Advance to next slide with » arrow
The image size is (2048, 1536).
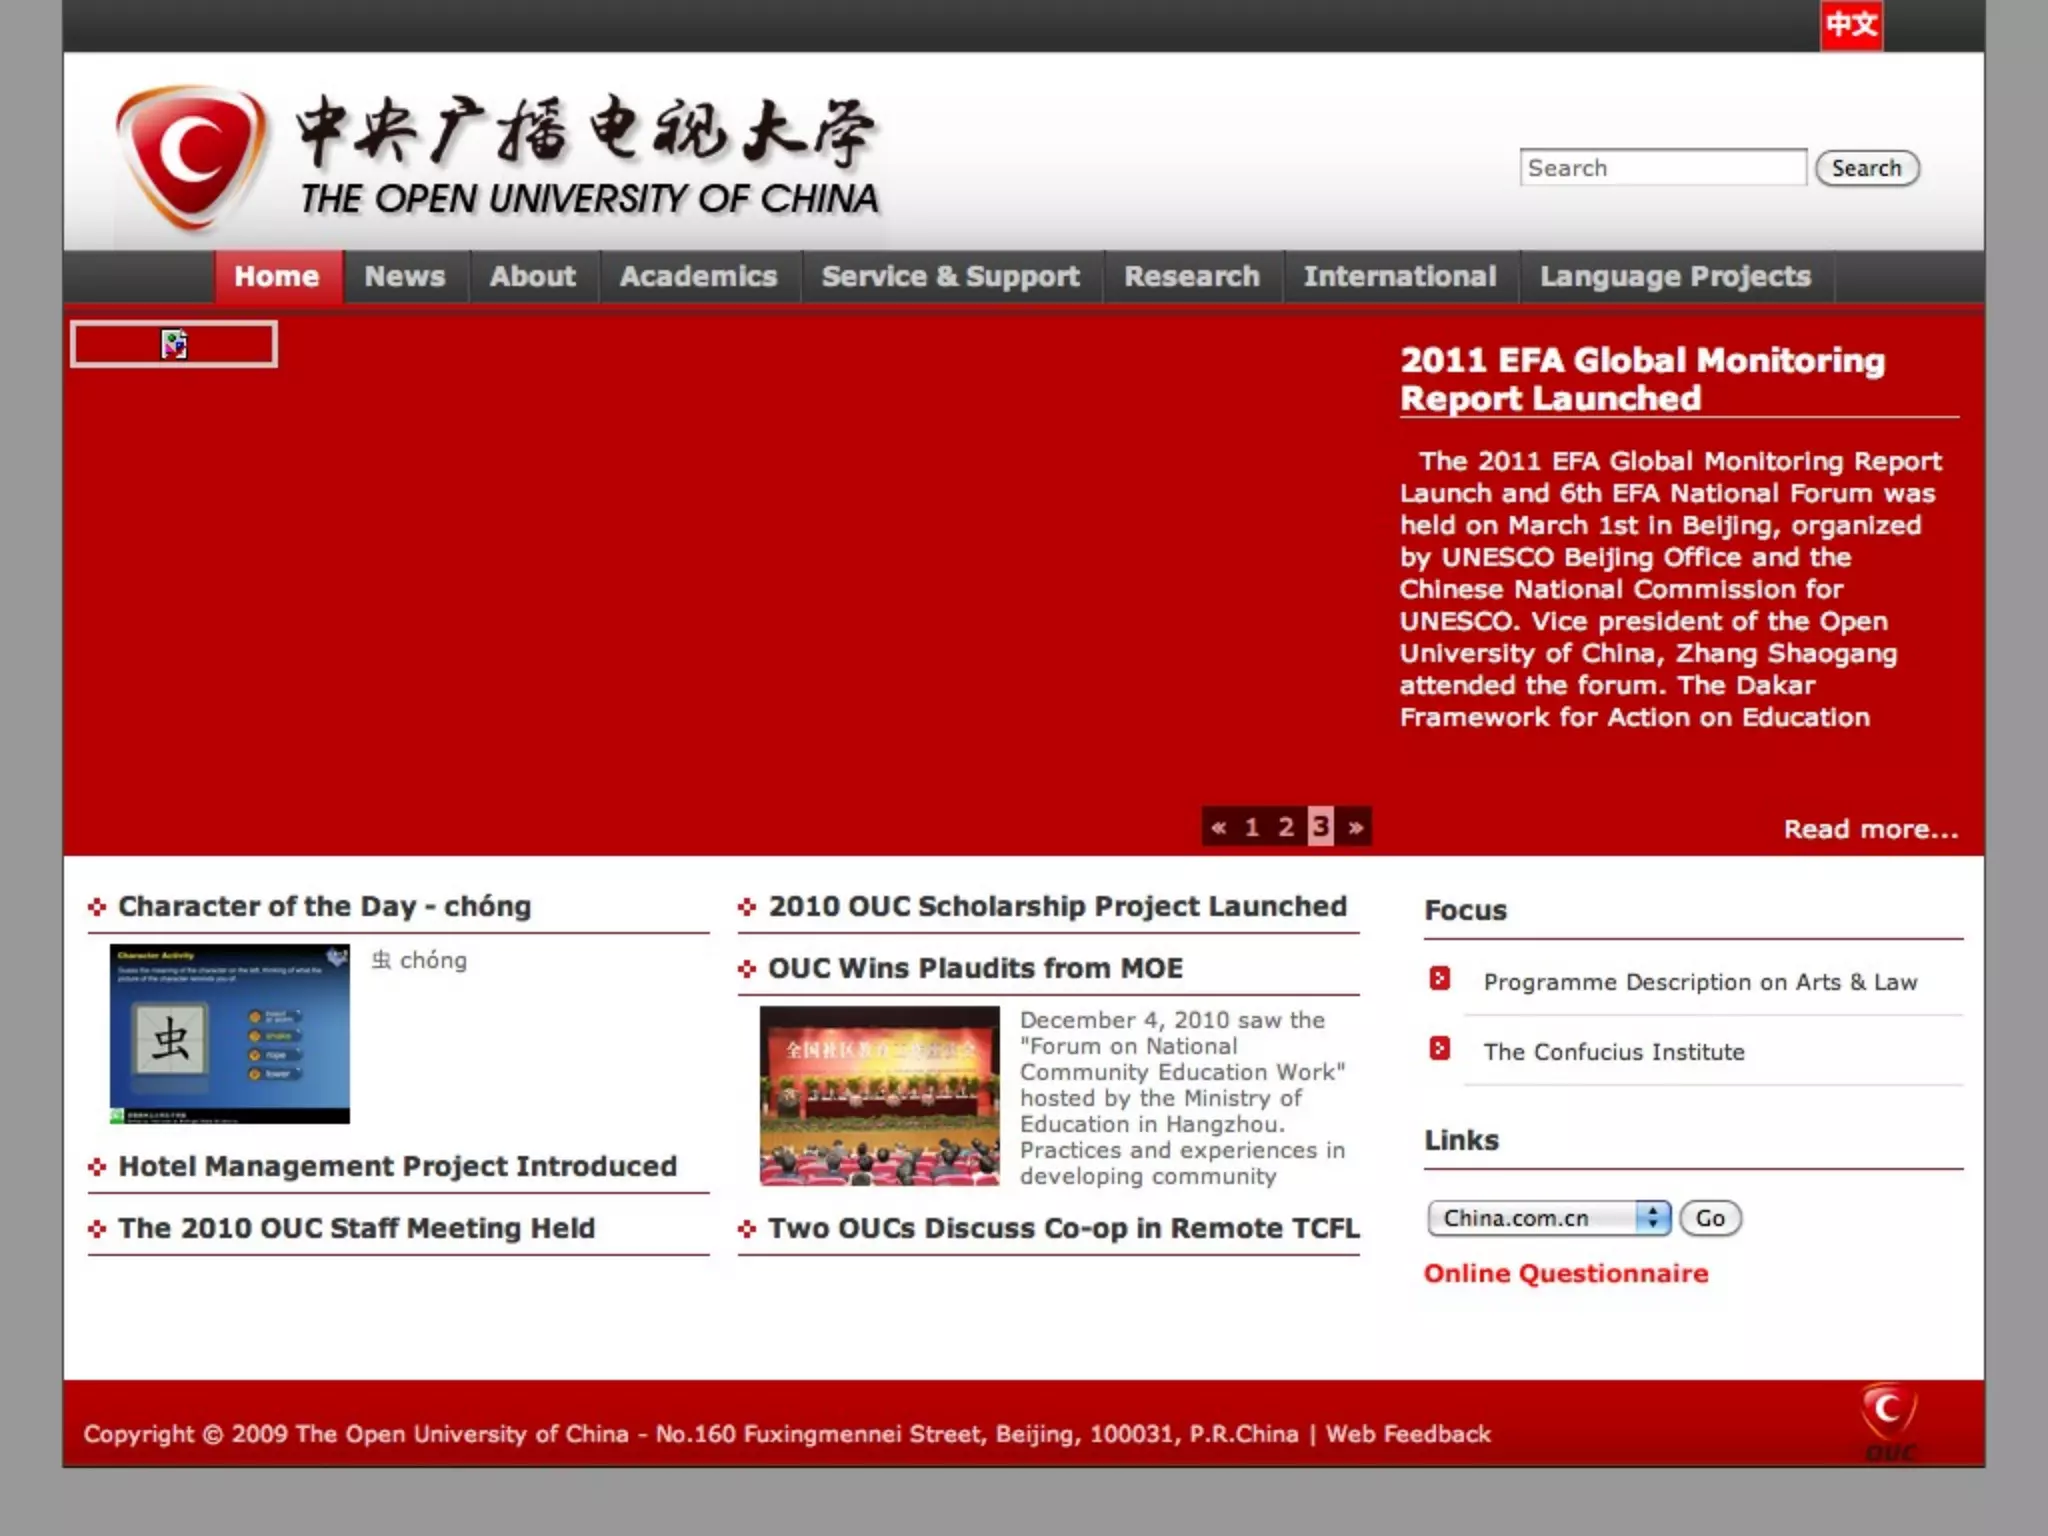coord(1355,827)
